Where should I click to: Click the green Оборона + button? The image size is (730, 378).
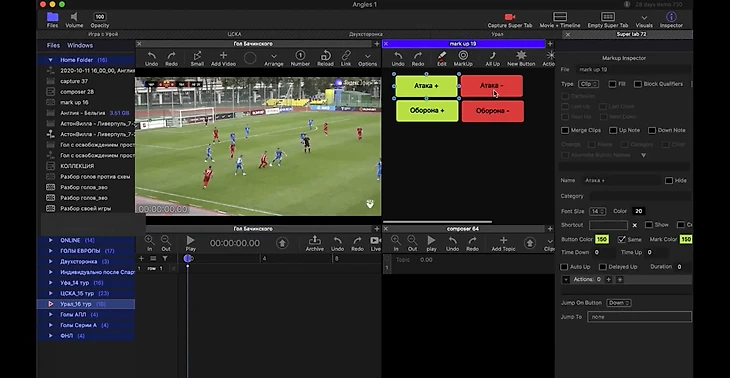[x=427, y=111]
